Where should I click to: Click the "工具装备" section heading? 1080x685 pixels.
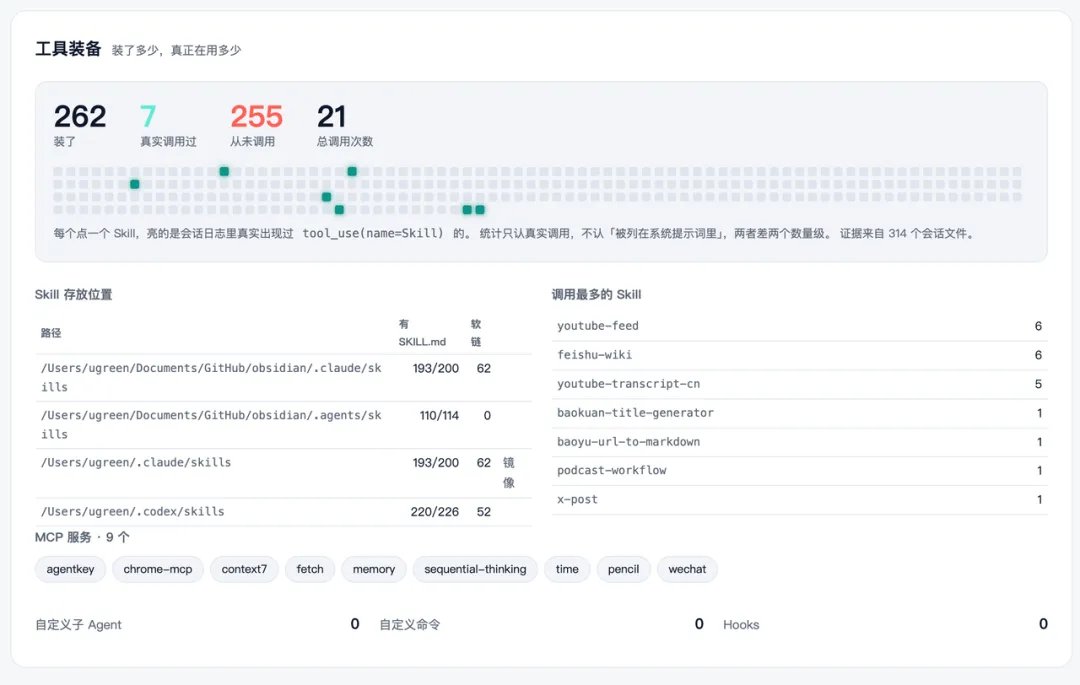point(68,49)
